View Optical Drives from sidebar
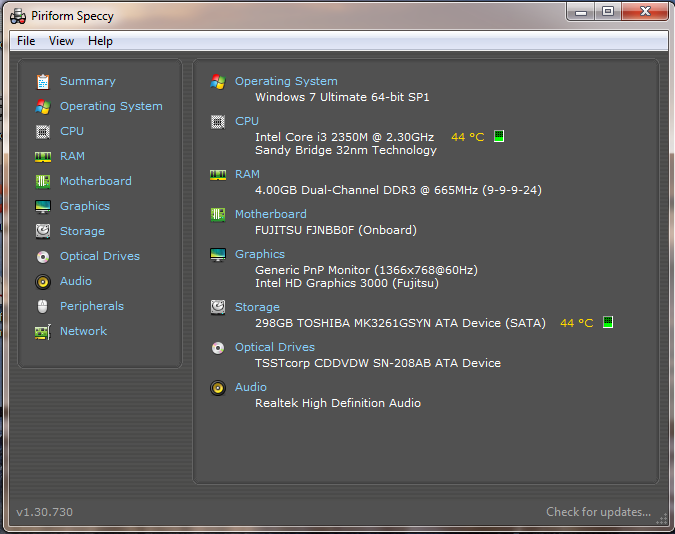 pyautogui.click(x=100, y=256)
